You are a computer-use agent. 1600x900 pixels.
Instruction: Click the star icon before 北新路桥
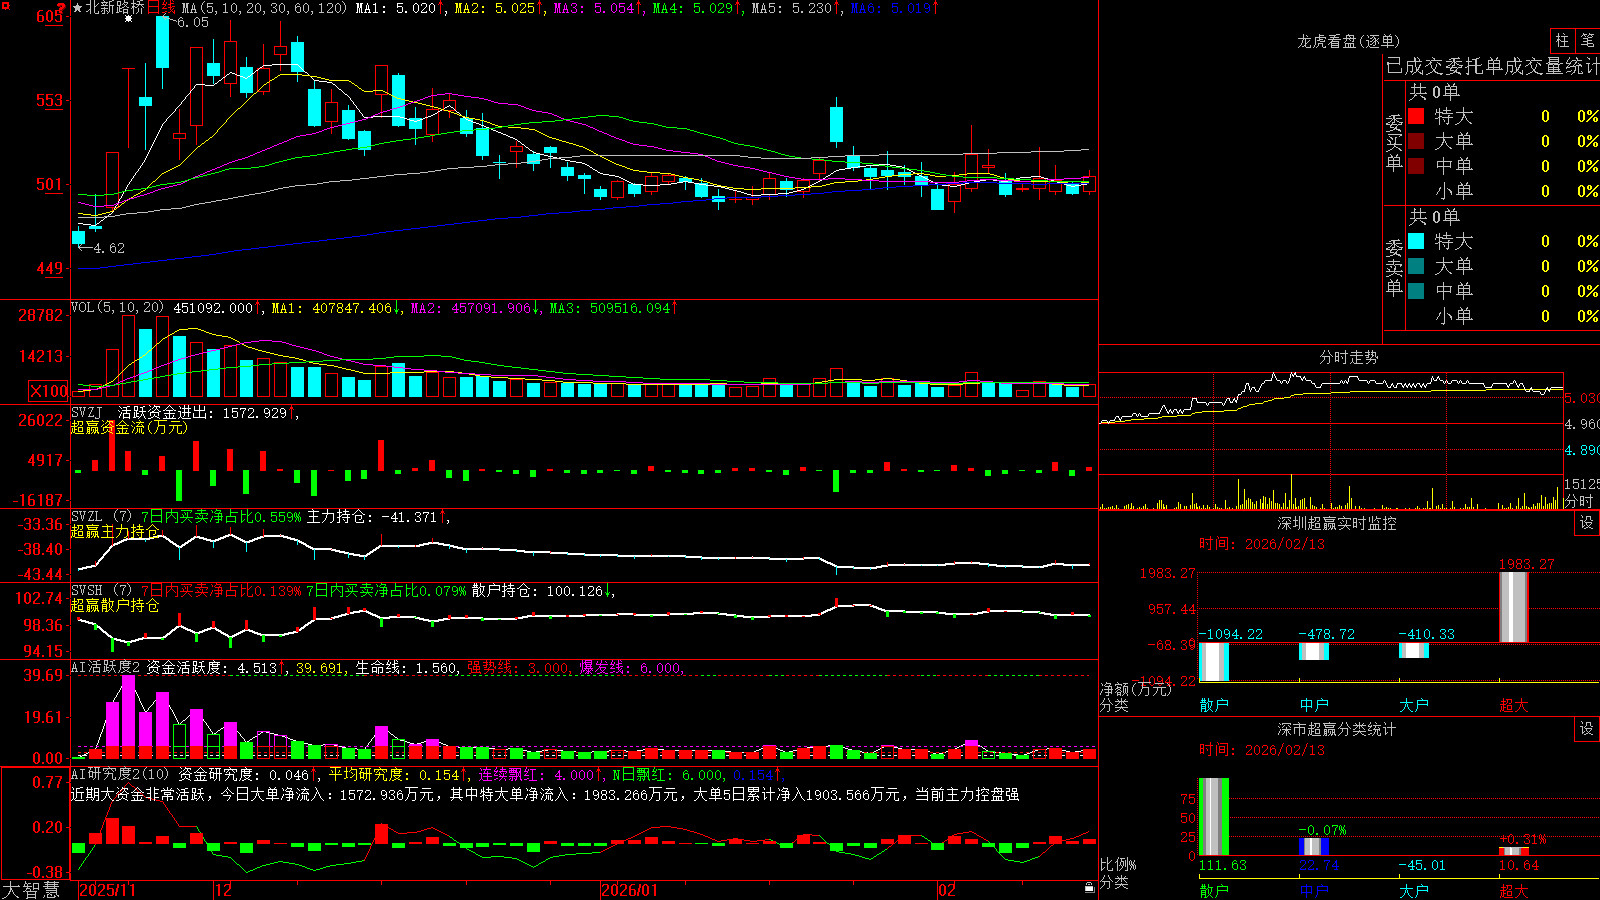[78, 8]
